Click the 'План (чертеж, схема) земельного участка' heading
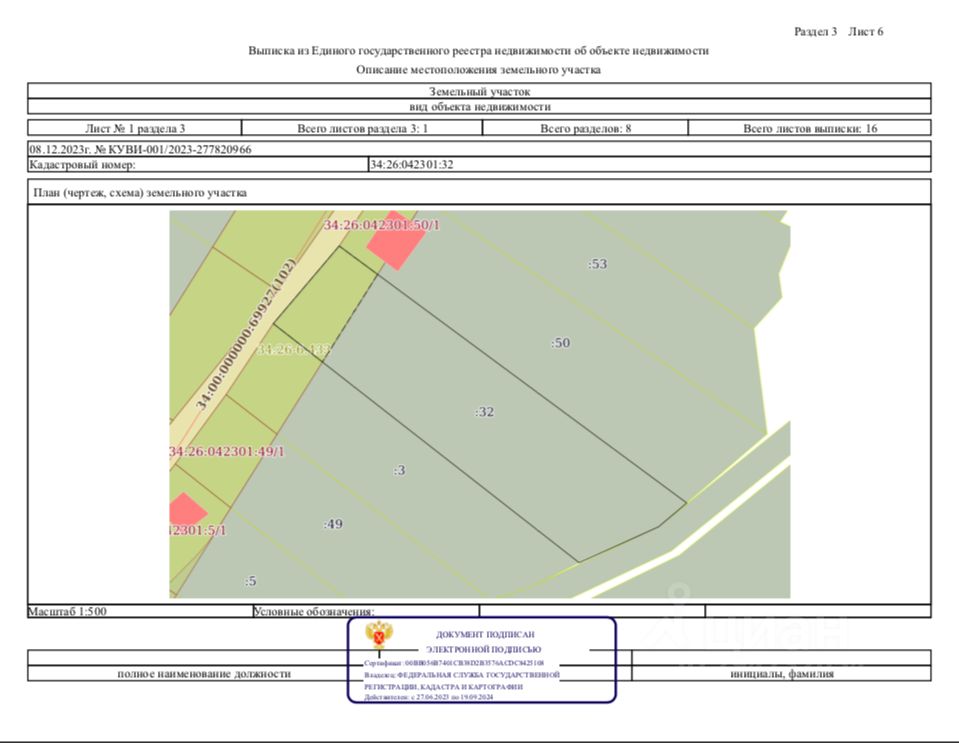Image resolution: width=959 pixels, height=743 pixels. coord(140,193)
